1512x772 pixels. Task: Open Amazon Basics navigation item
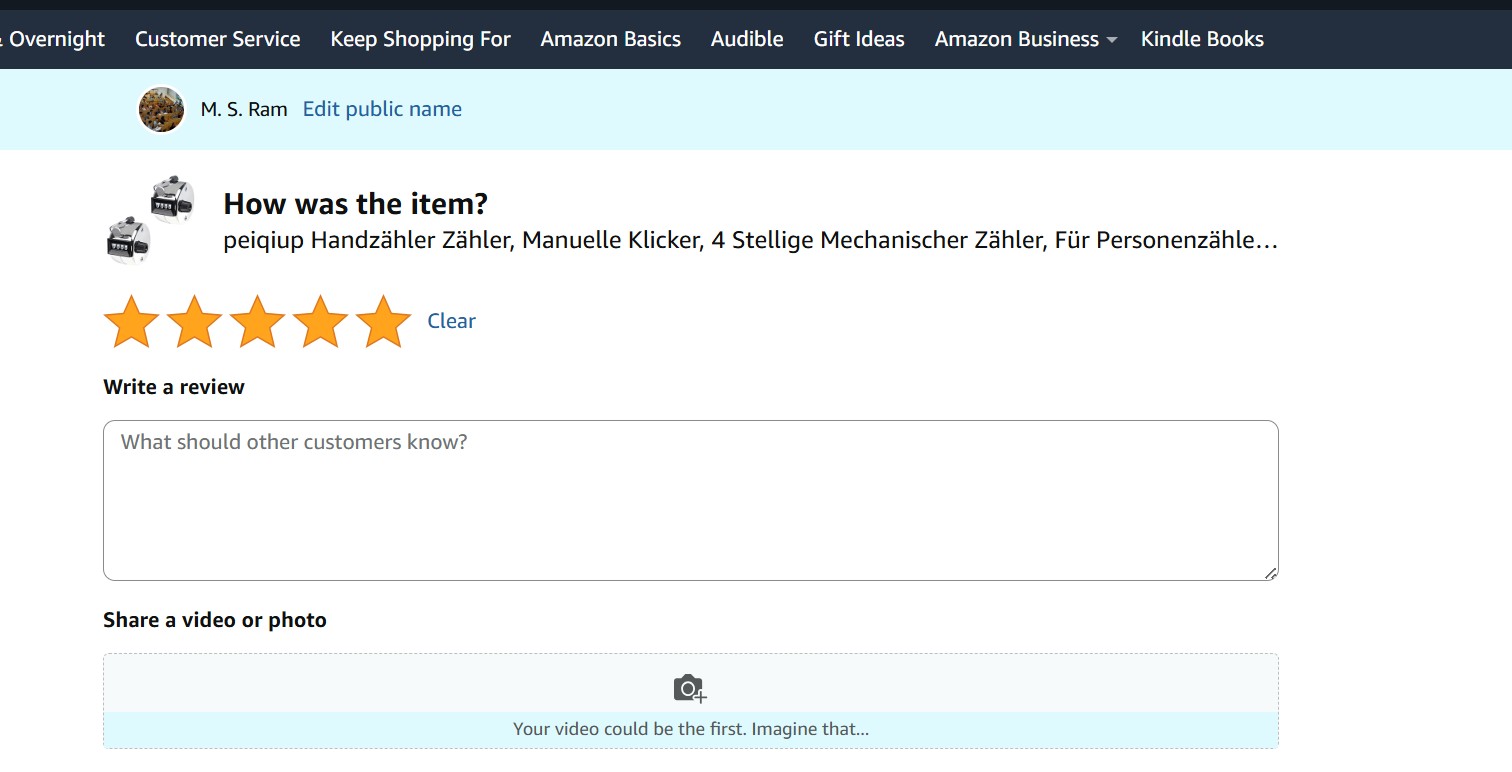pyautogui.click(x=610, y=39)
